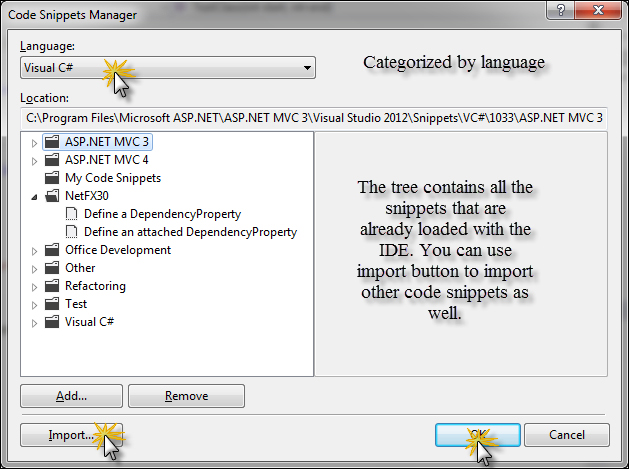This screenshot has height=469, width=629.
Task: Select the Visual C# tree item
Action: click(x=89, y=322)
